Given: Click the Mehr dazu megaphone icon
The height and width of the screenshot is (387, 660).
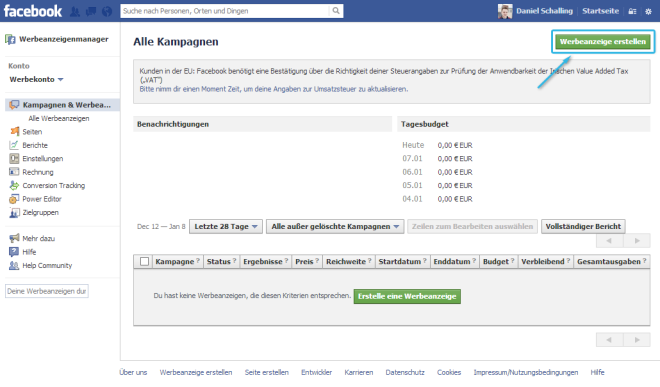Looking at the screenshot, I should [x=14, y=238].
